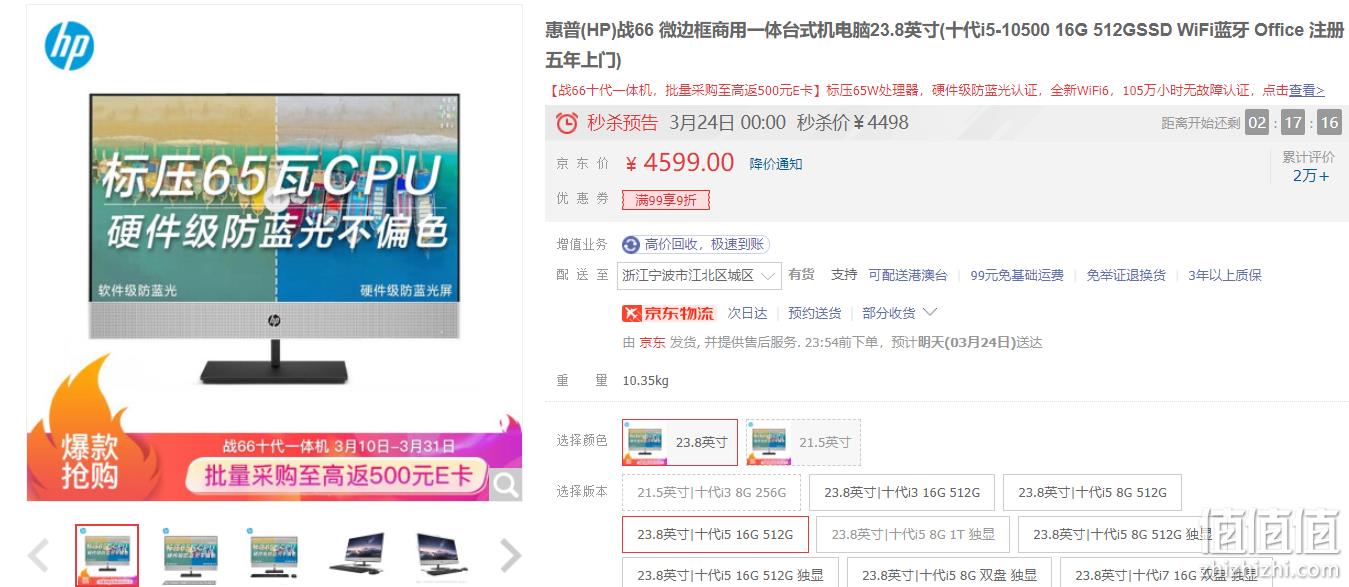
Task: Show next thumbnails with right arrow
Action: point(510,555)
